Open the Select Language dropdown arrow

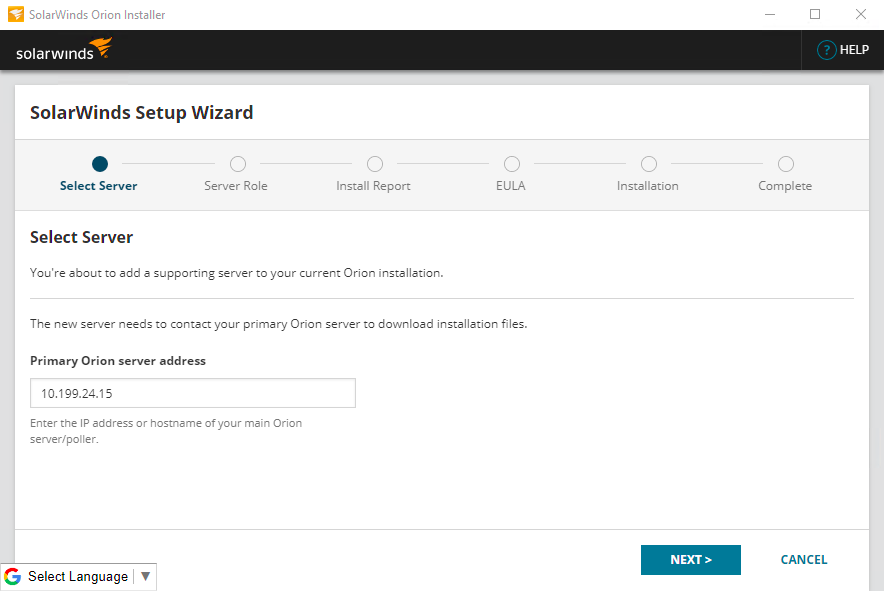pos(145,576)
